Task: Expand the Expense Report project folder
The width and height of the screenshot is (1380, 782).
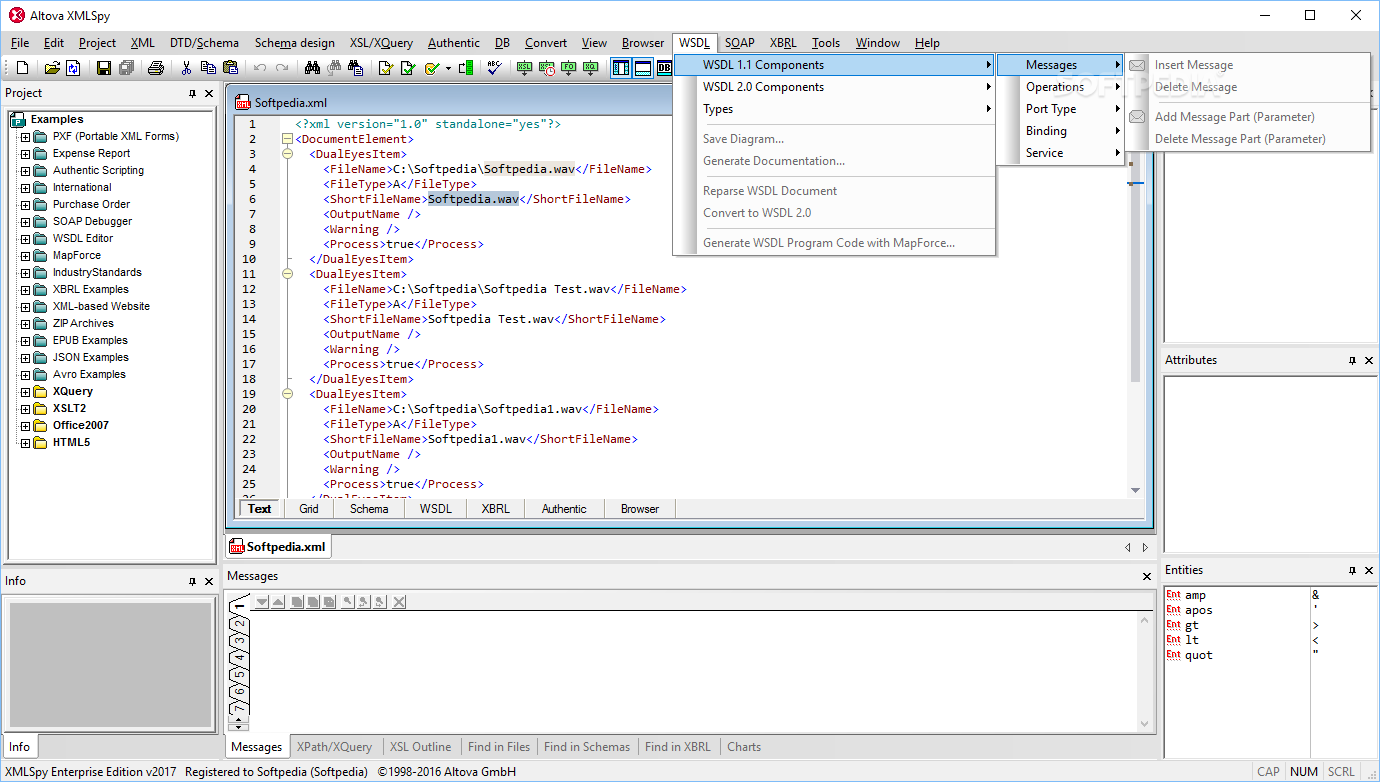Action: [x=25, y=153]
